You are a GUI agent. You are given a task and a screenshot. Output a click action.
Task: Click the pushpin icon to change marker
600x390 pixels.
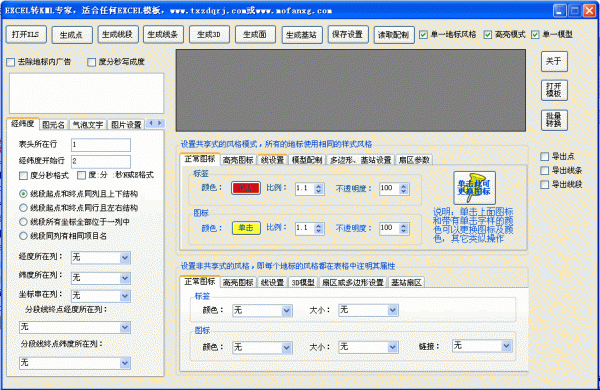[x=474, y=188]
